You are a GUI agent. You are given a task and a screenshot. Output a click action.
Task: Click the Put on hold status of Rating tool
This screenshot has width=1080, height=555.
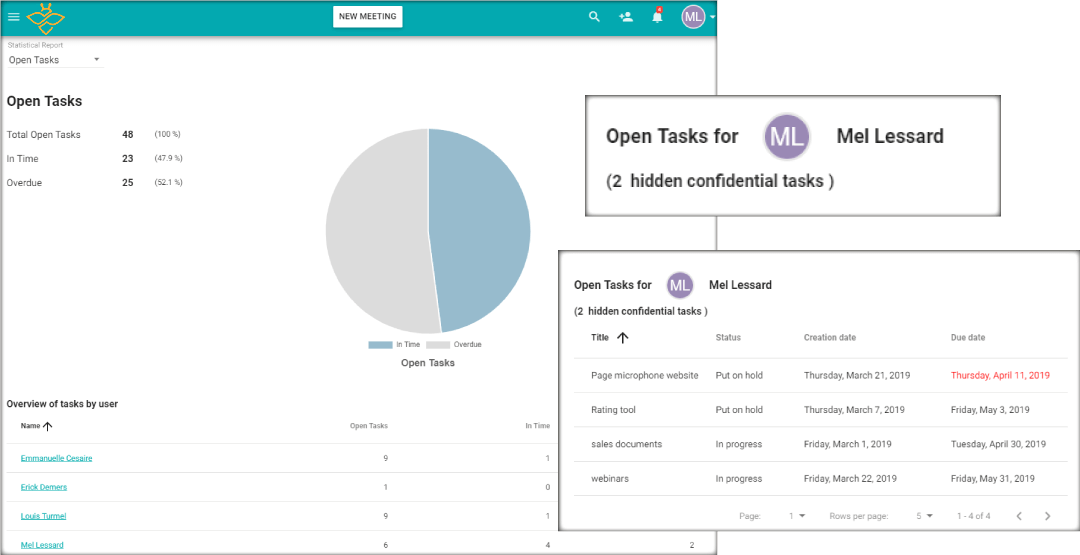[x=739, y=410]
